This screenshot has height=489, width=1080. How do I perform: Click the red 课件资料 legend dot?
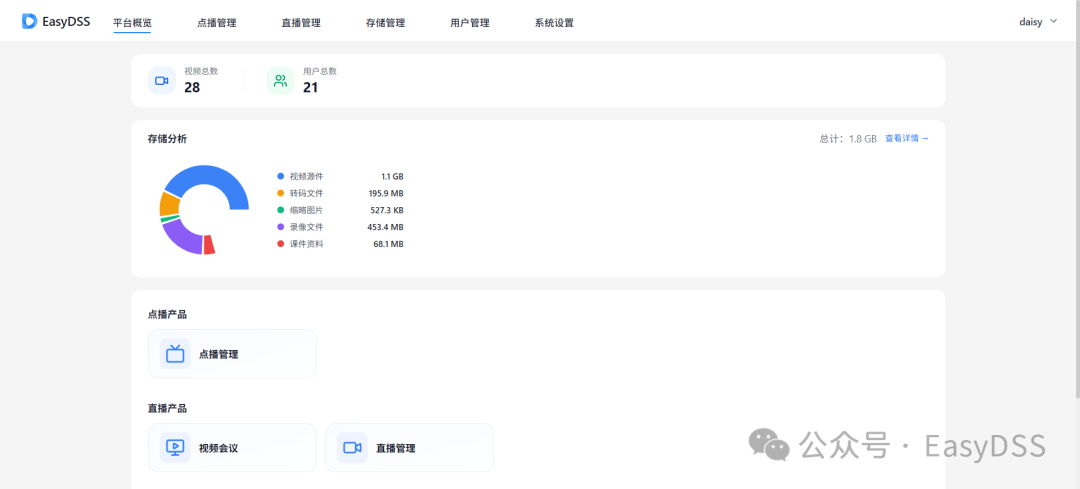280,244
